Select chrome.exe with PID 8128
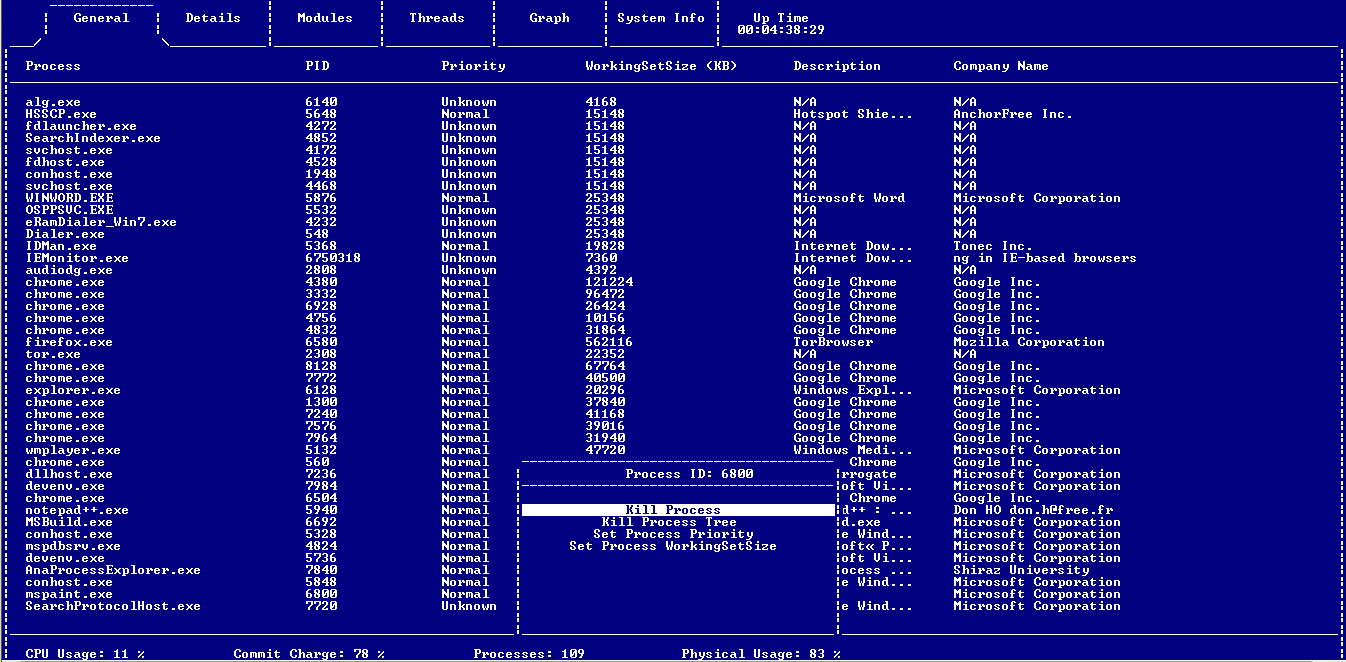Screen dimensions: 1346x662 click(65, 366)
